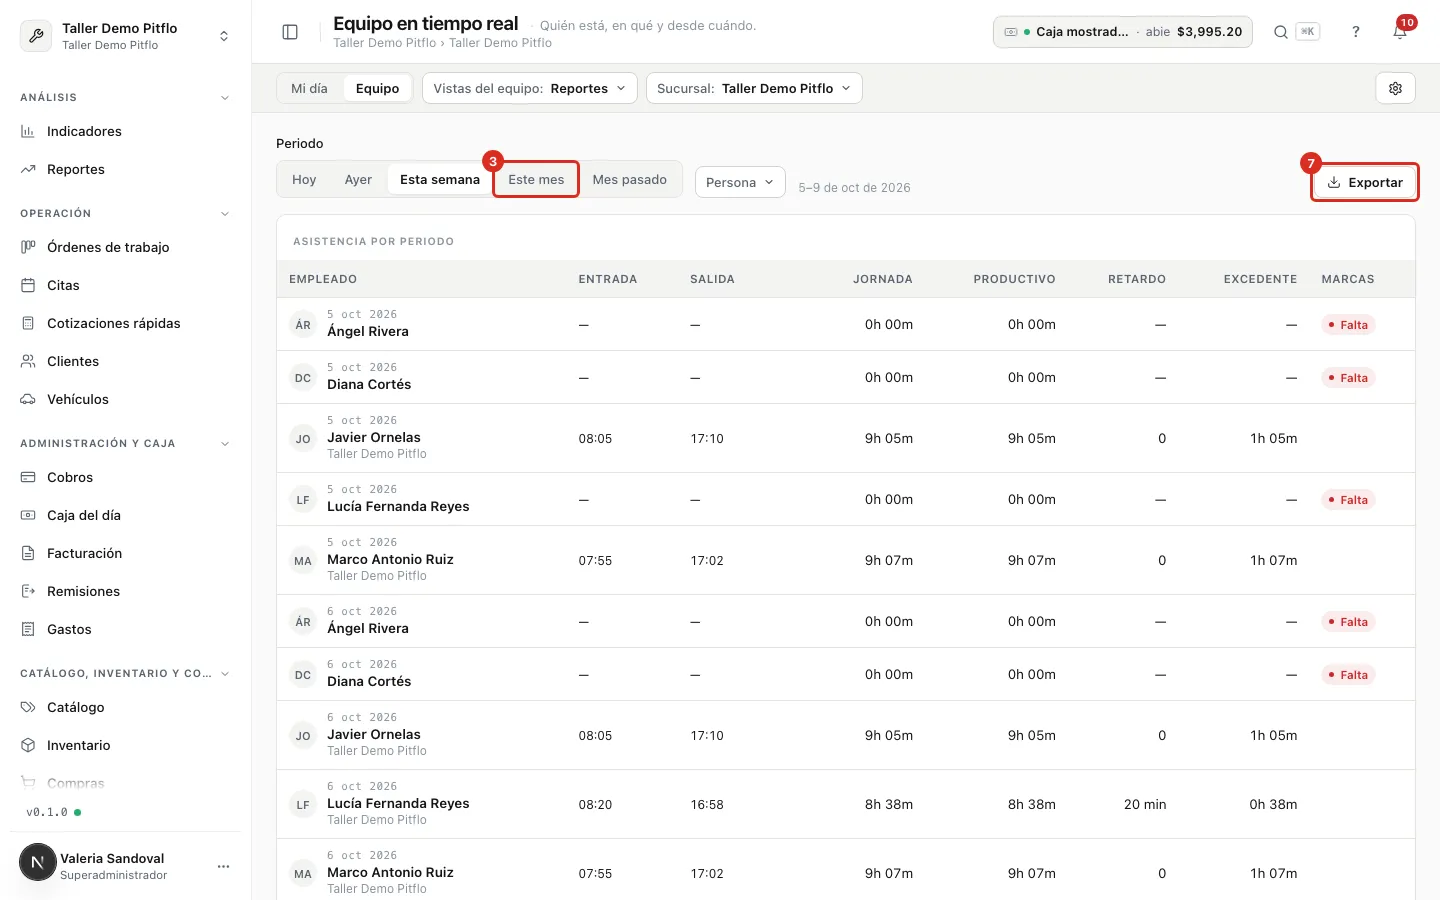Image resolution: width=1440 pixels, height=900 pixels.
Task: Click 20 min retardo for Lucía Fernanda Reyes
Action: (1145, 804)
